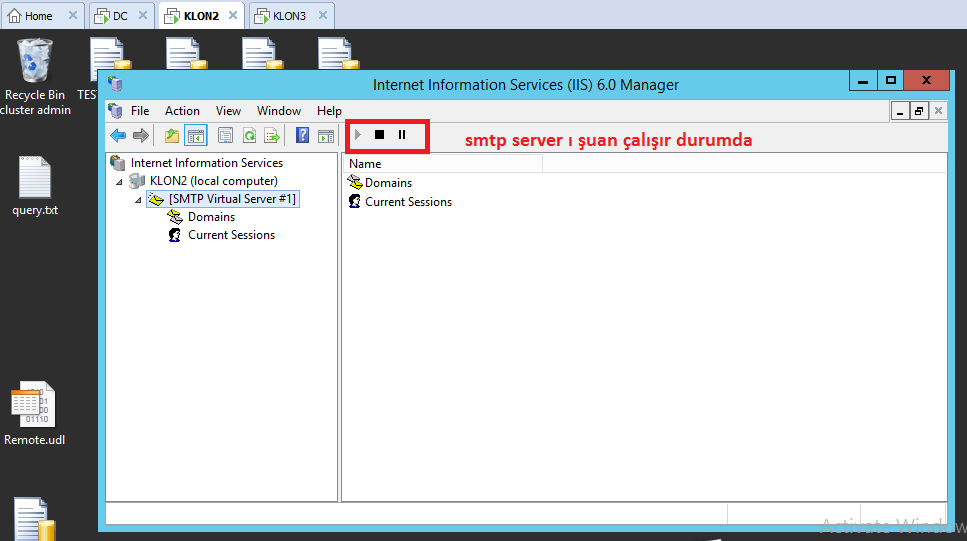The image size is (967, 541).
Task: Toggle Show/Hide Console Tree button
Action: point(196,136)
